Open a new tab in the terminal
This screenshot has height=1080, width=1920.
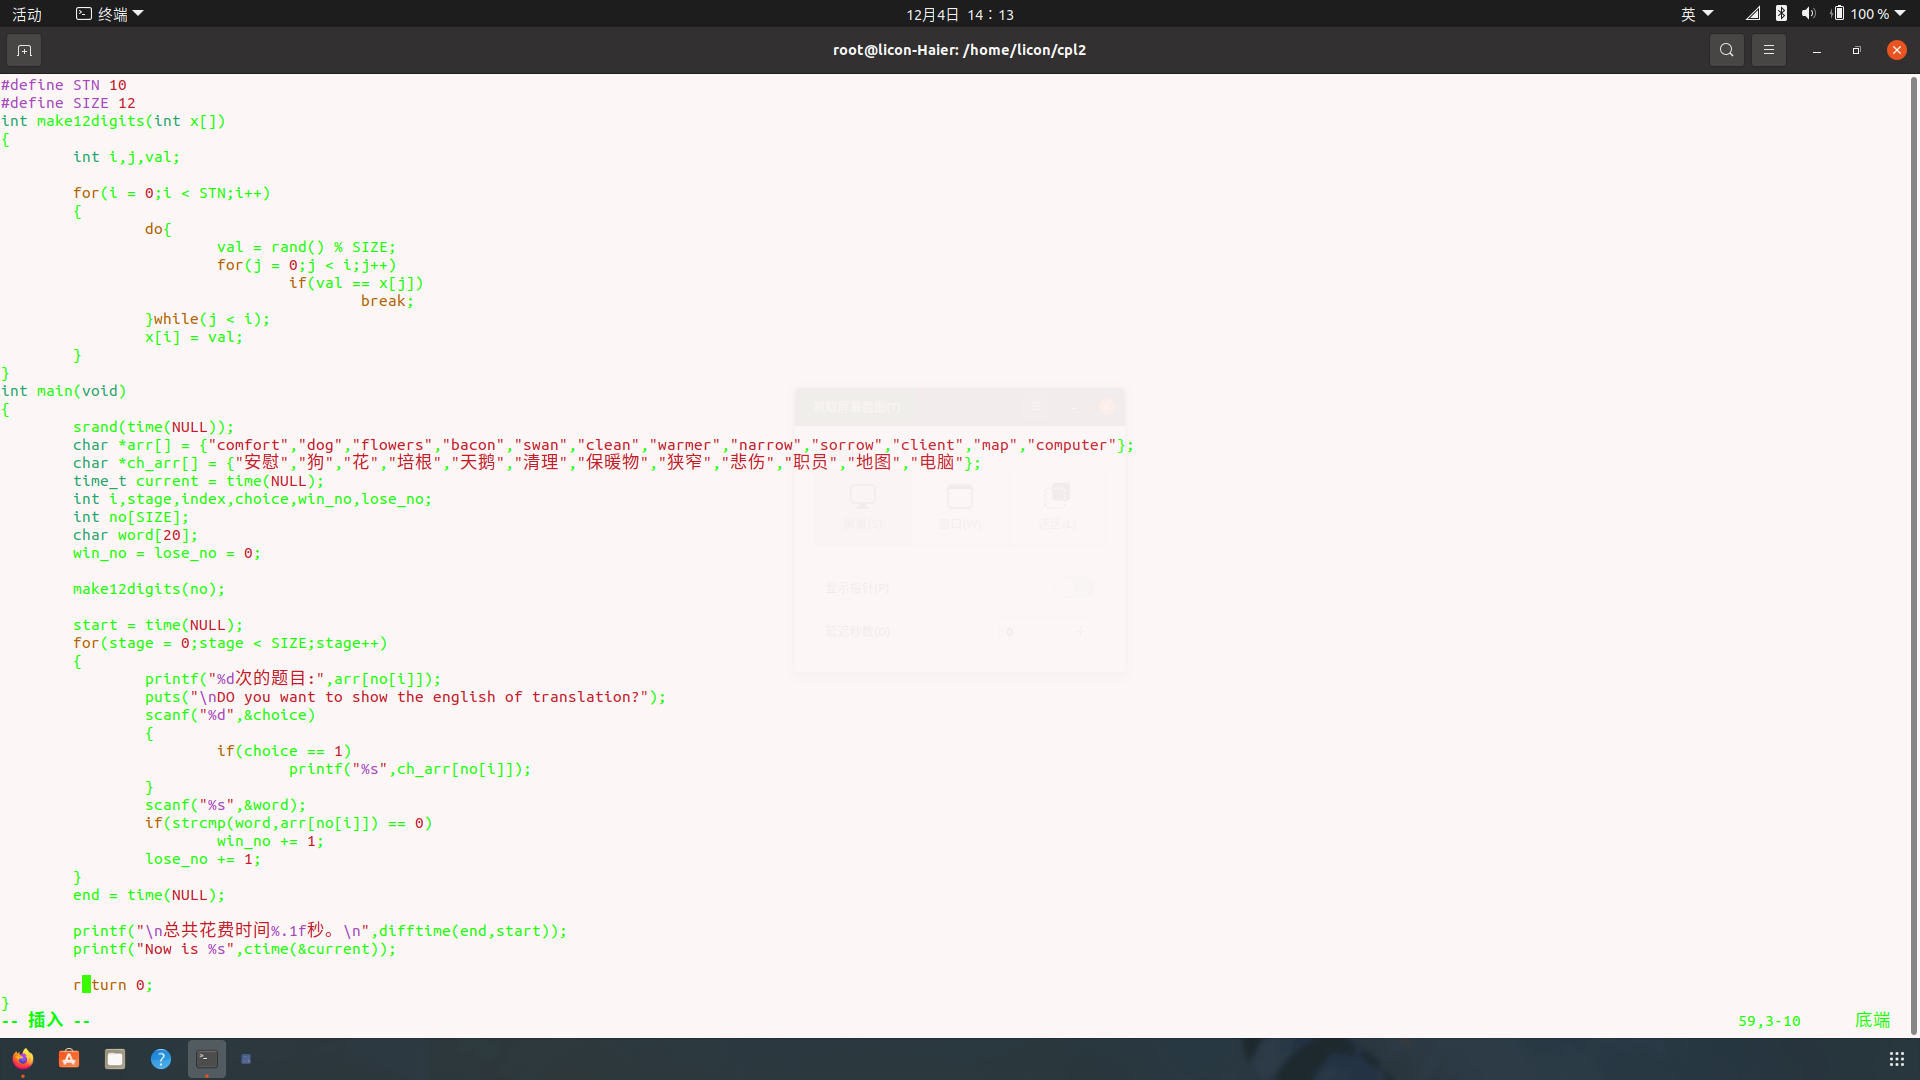click(24, 50)
